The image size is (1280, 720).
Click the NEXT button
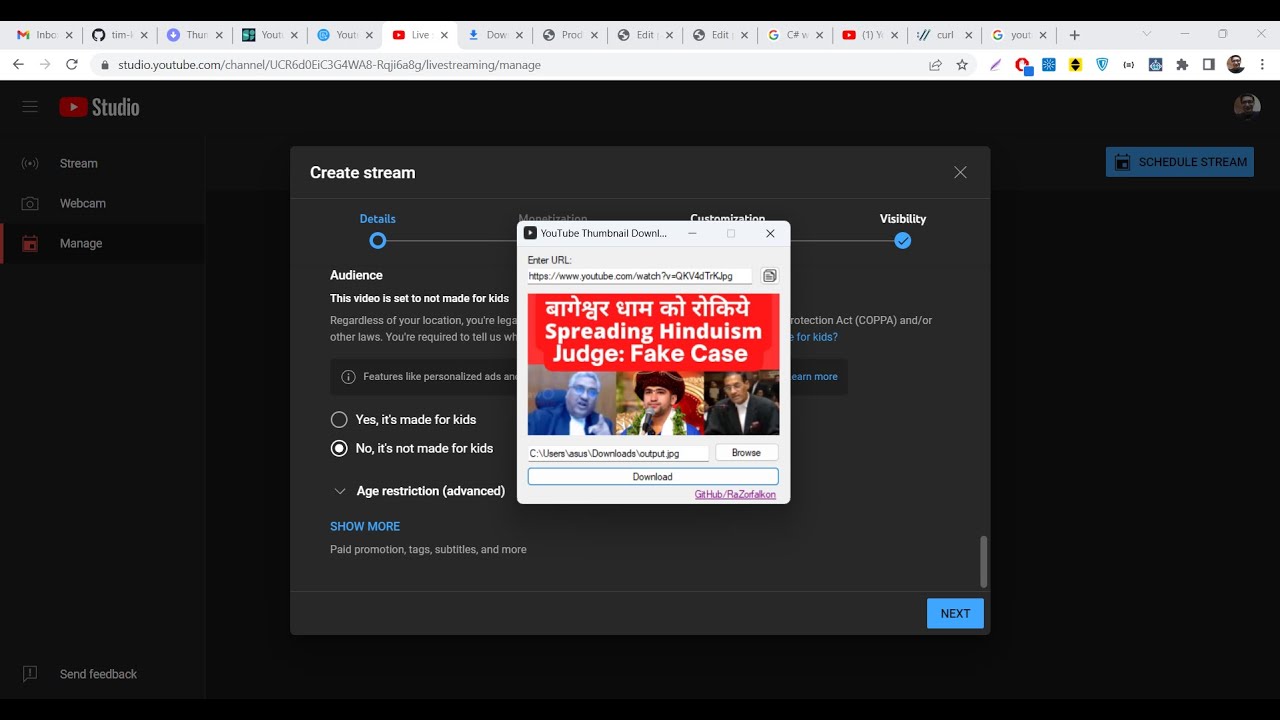point(954,613)
